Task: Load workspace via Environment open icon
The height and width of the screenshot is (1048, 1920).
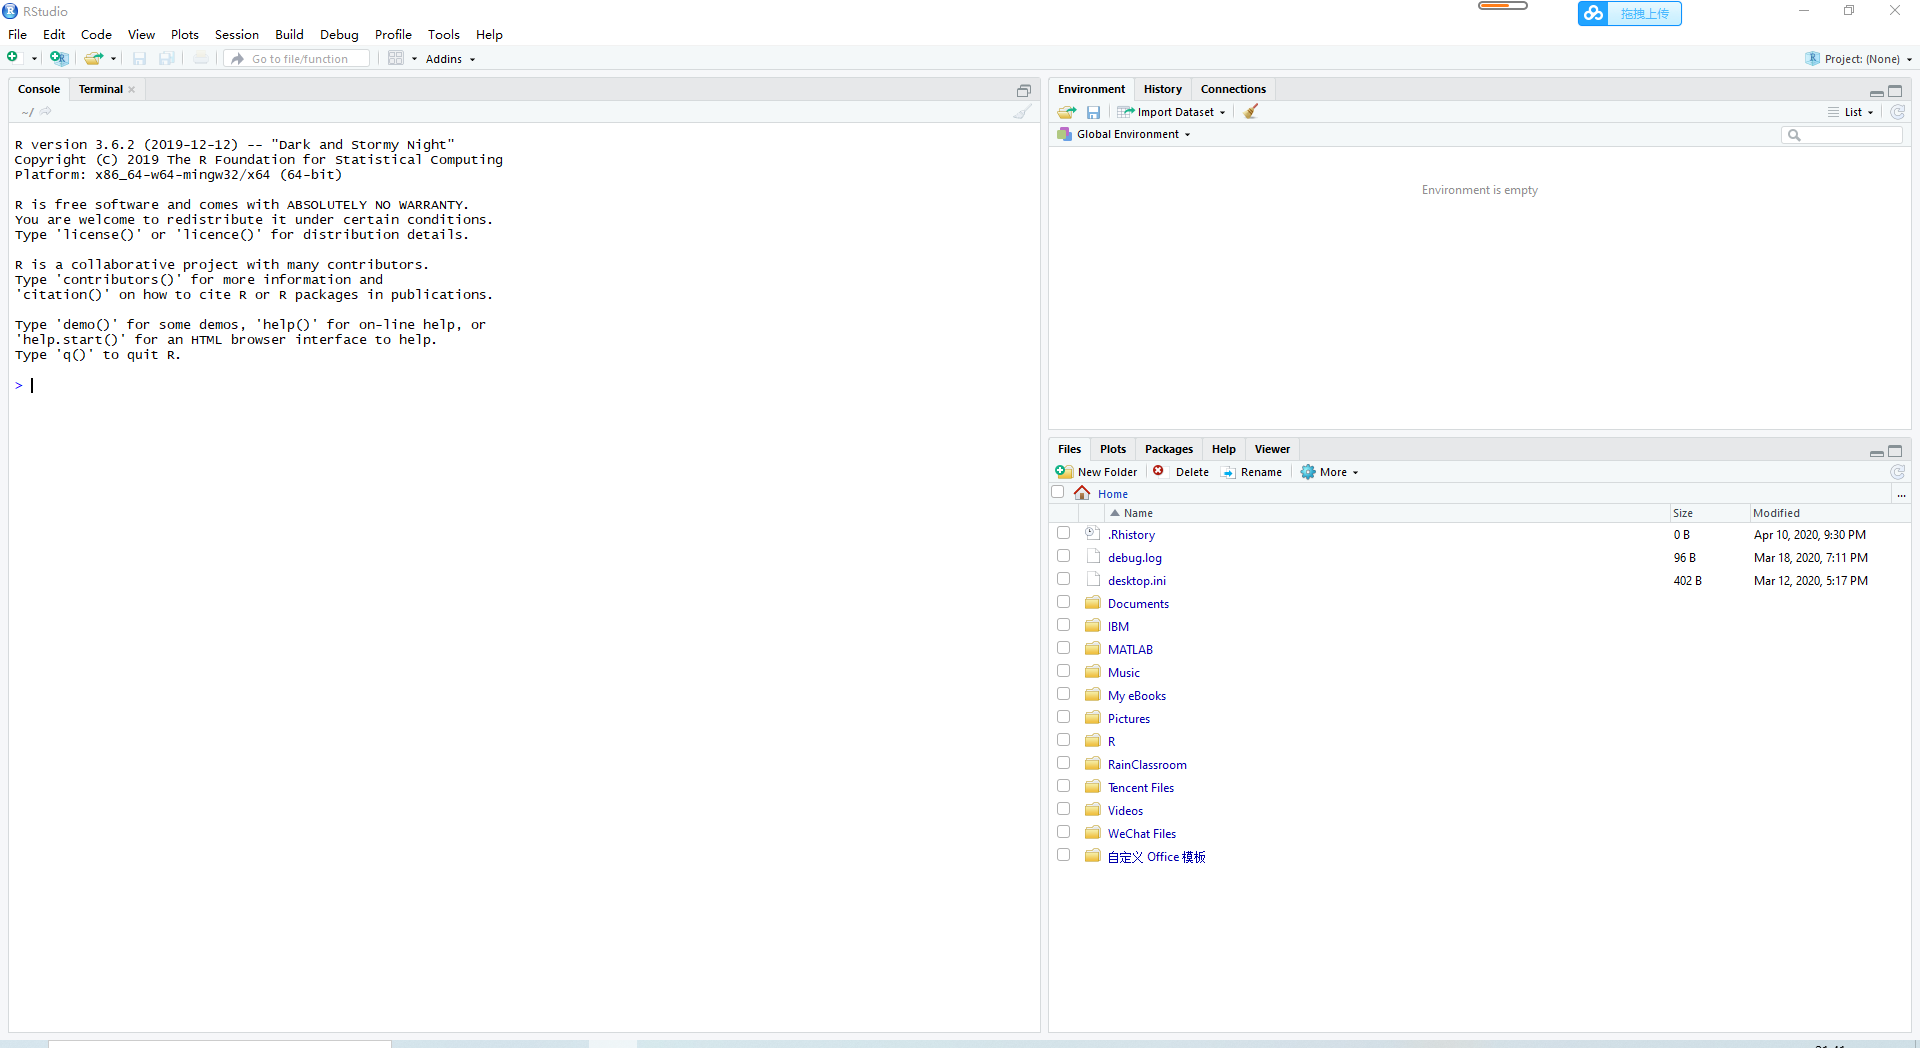Action: 1067,112
